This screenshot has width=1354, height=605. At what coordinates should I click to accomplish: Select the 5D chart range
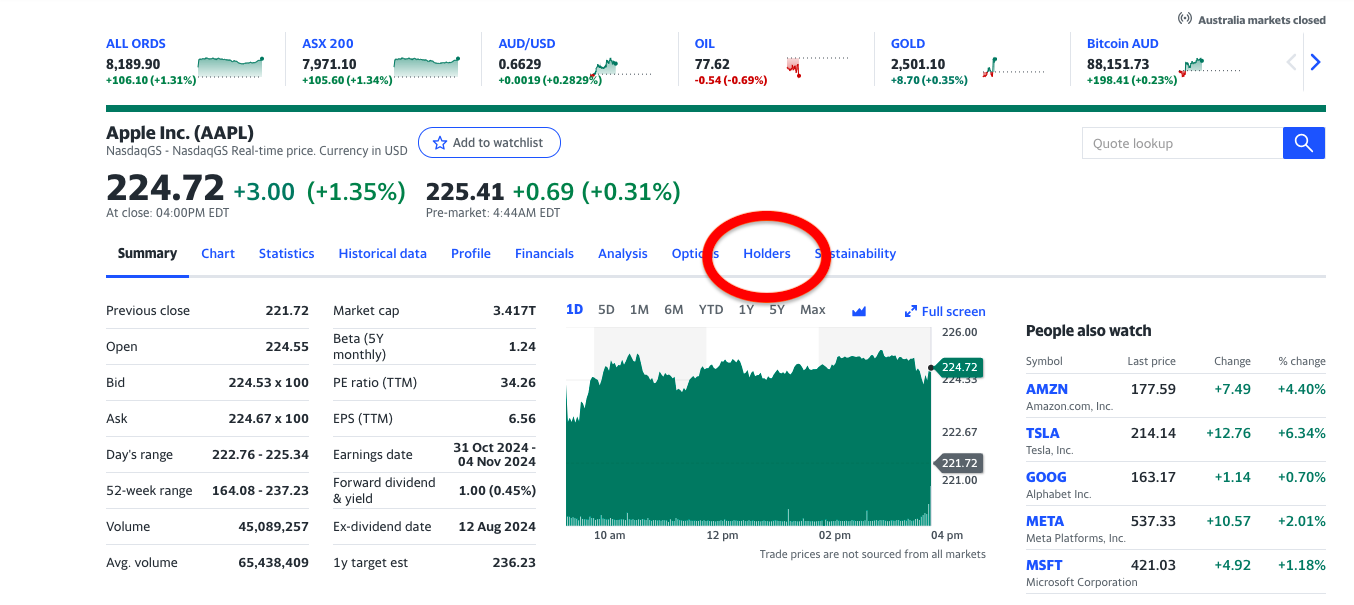click(606, 310)
